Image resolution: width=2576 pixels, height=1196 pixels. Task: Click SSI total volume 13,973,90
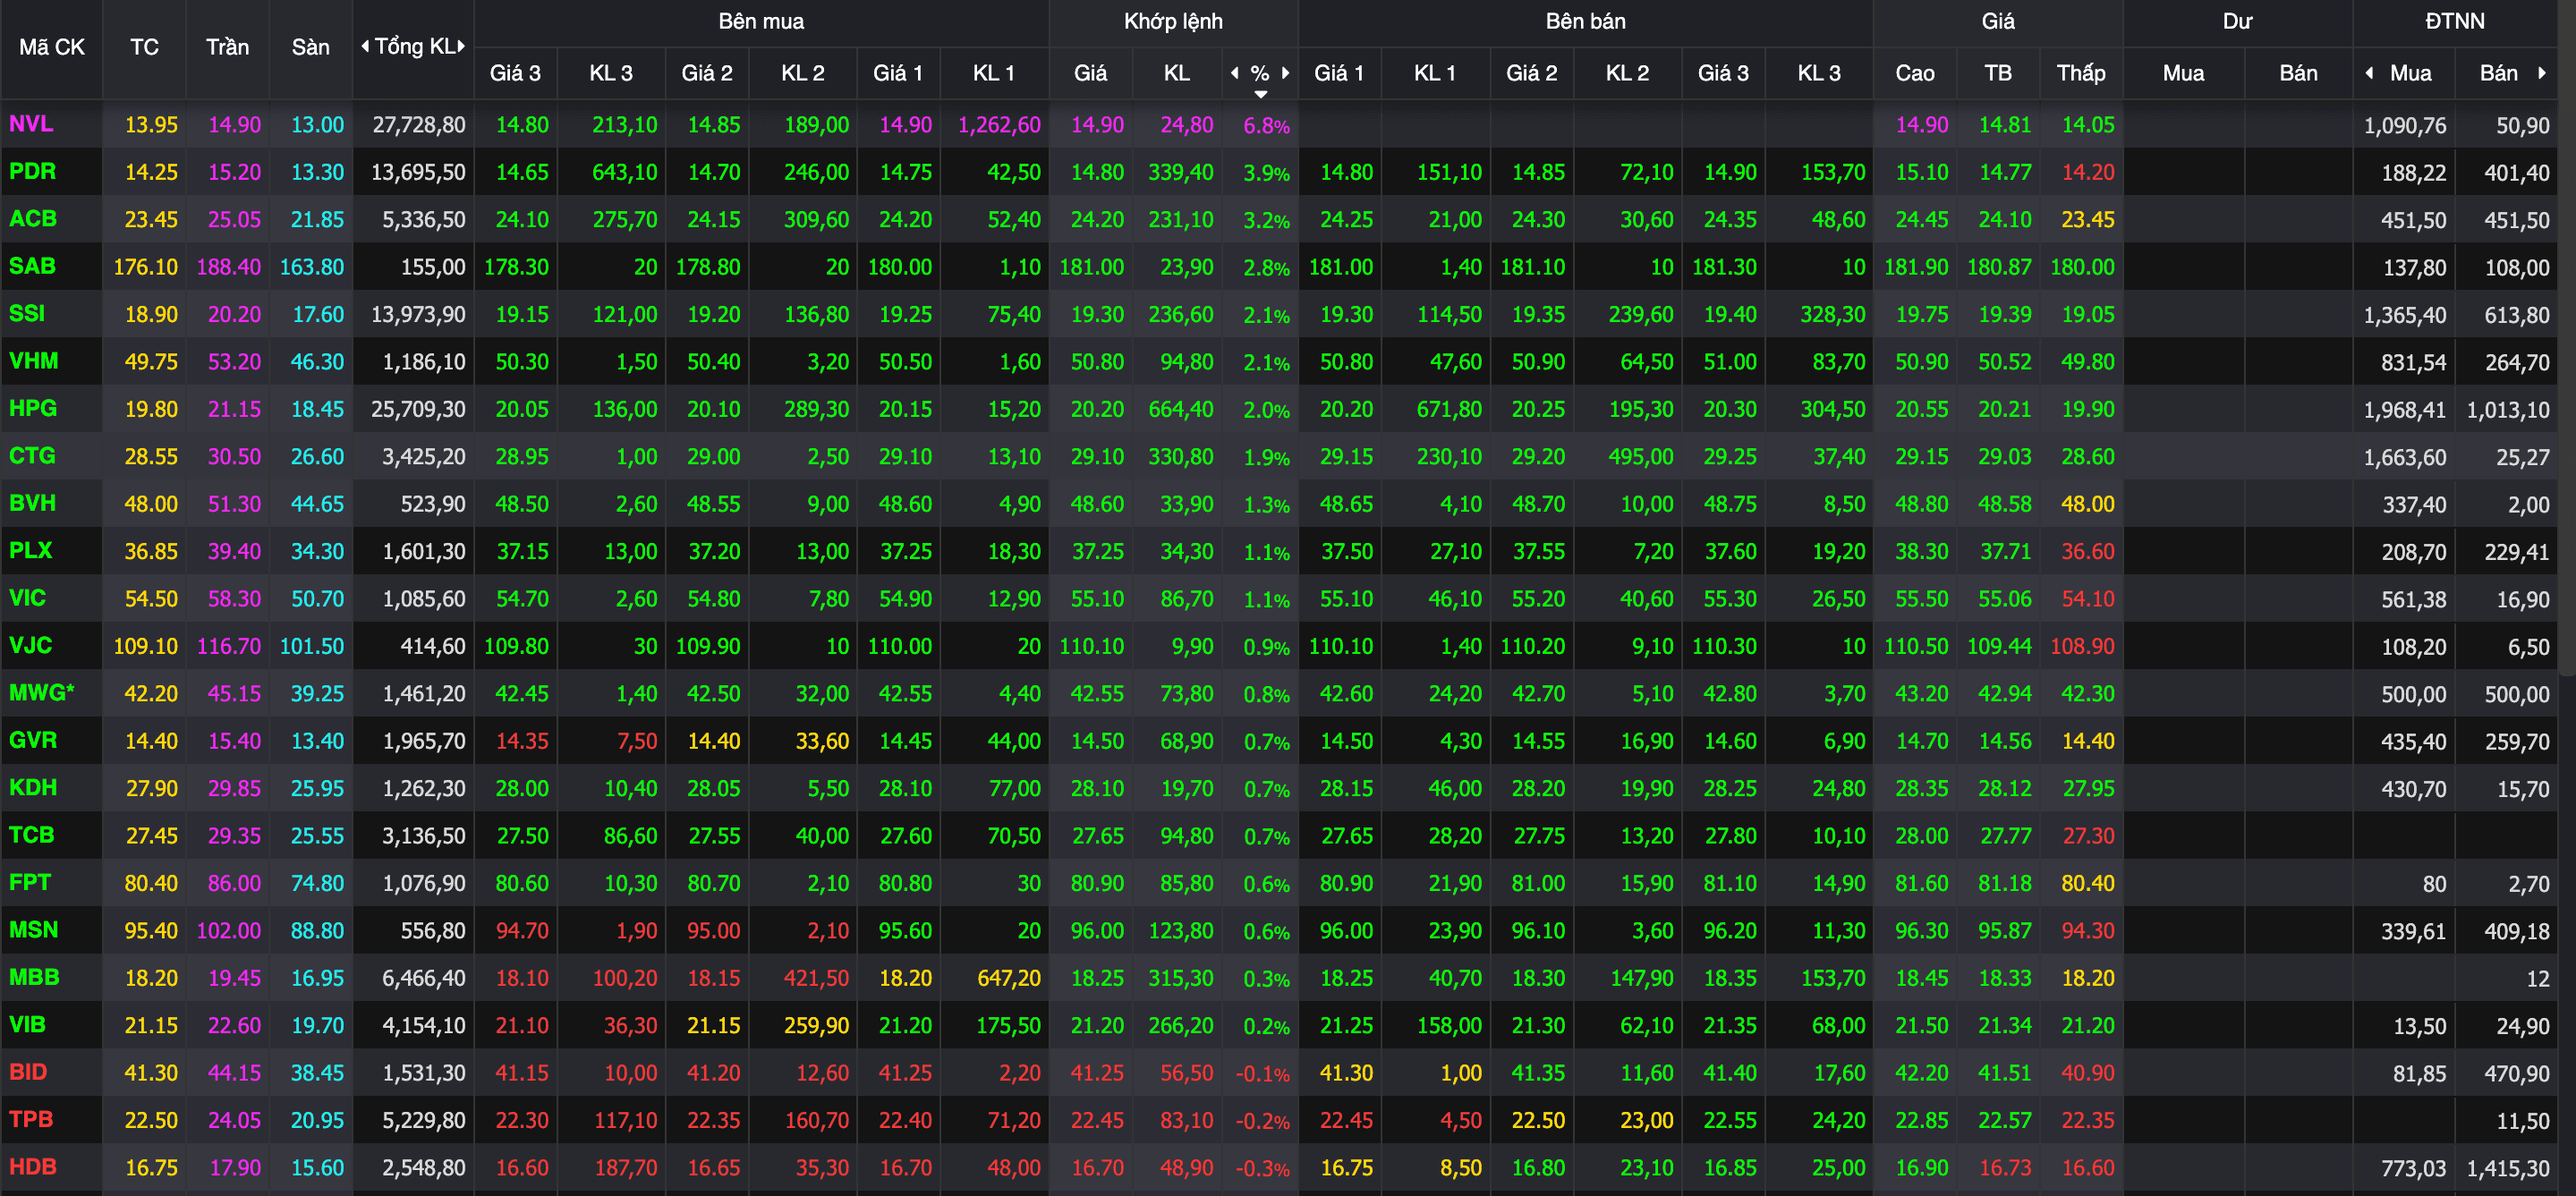[x=418, y=314]
